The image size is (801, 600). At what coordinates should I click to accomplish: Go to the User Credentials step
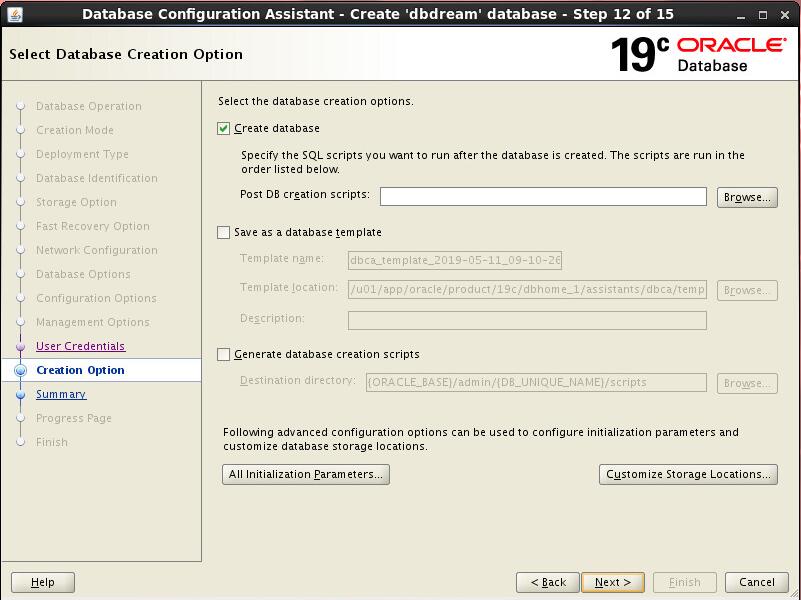pyautogui.click(x=80, y=346)
